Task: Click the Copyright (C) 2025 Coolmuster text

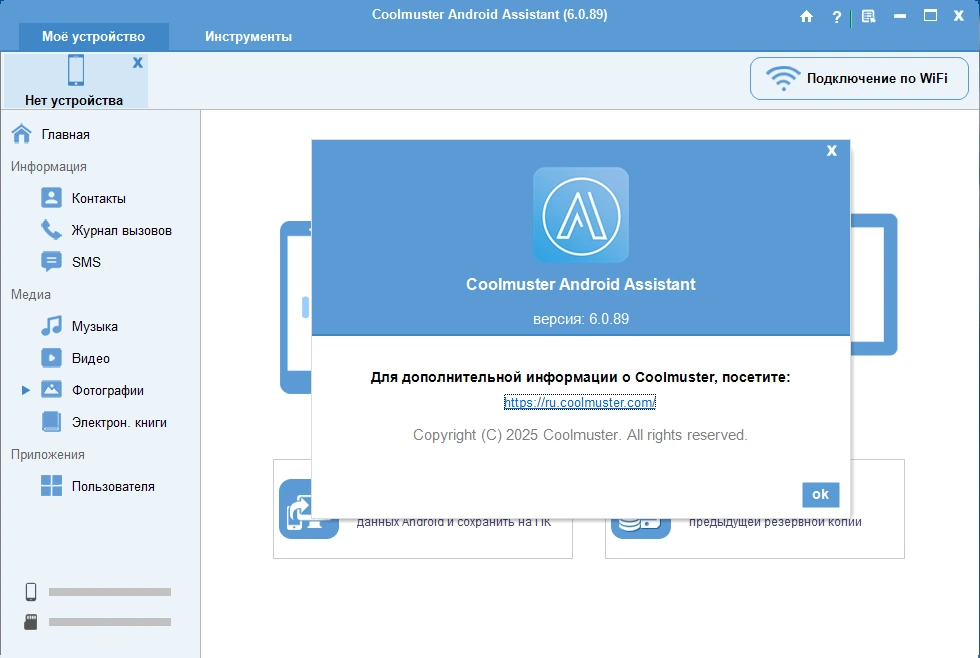Action: pyautogui.click(x=580, y=435)
